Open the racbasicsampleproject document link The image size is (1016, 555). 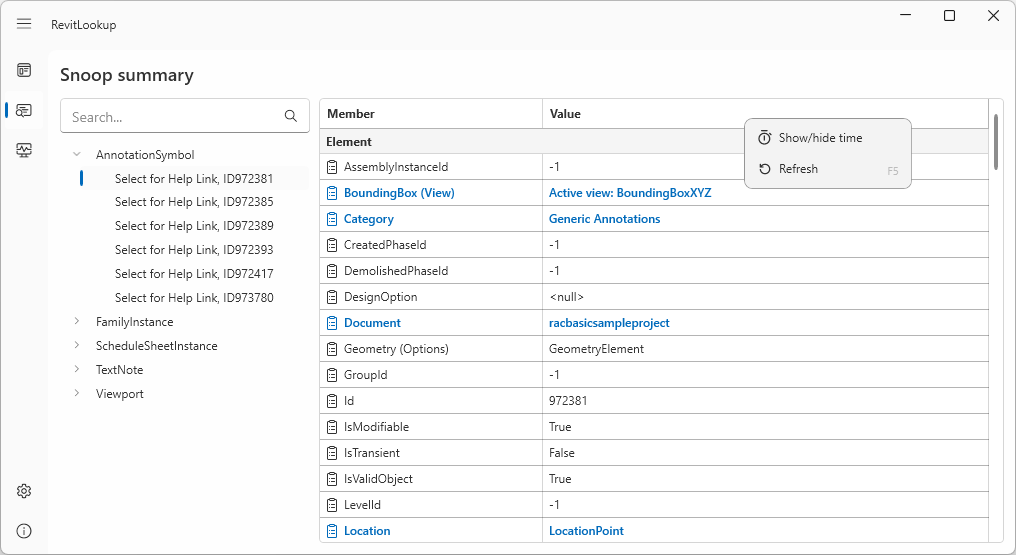click(609, 323)
